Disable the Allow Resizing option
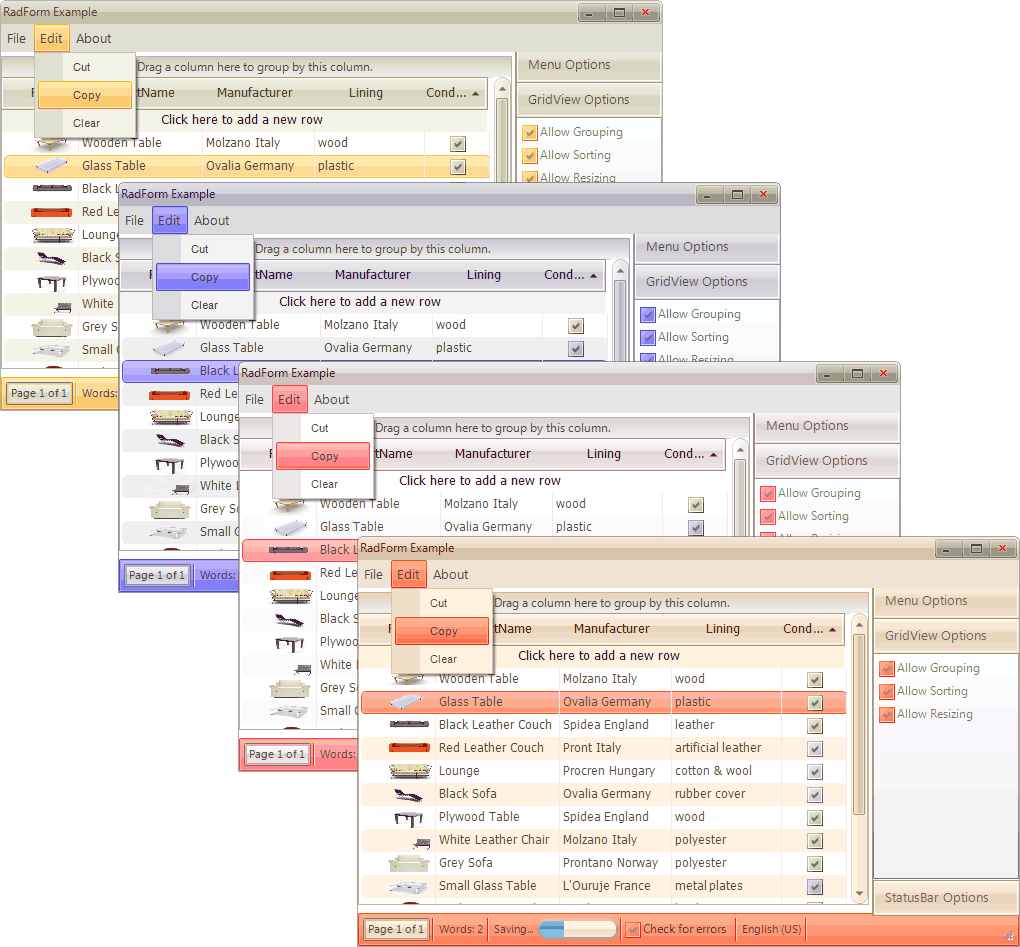The width and height of the screenshot is (1020, 947). (885, 714)
